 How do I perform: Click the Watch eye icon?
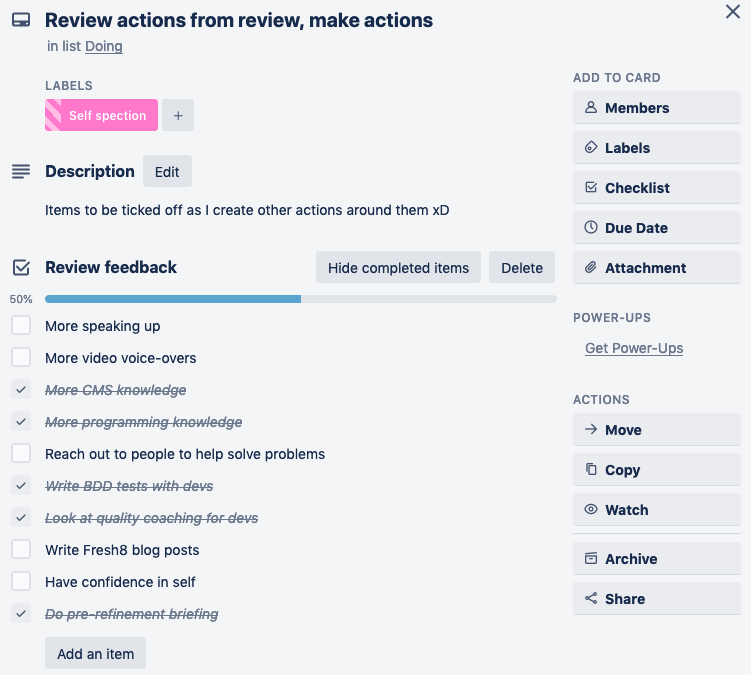tap(591, 510)
